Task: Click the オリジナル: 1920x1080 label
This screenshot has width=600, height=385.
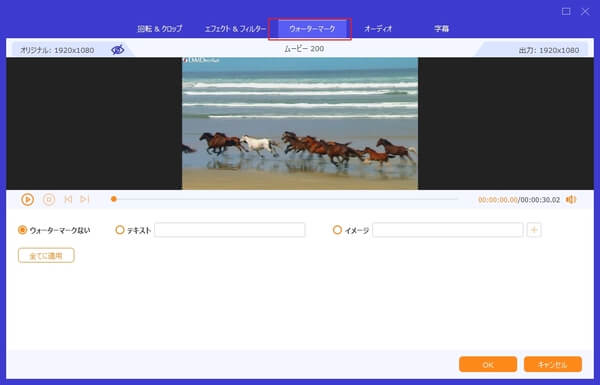Action: click(x=57, y=50)
